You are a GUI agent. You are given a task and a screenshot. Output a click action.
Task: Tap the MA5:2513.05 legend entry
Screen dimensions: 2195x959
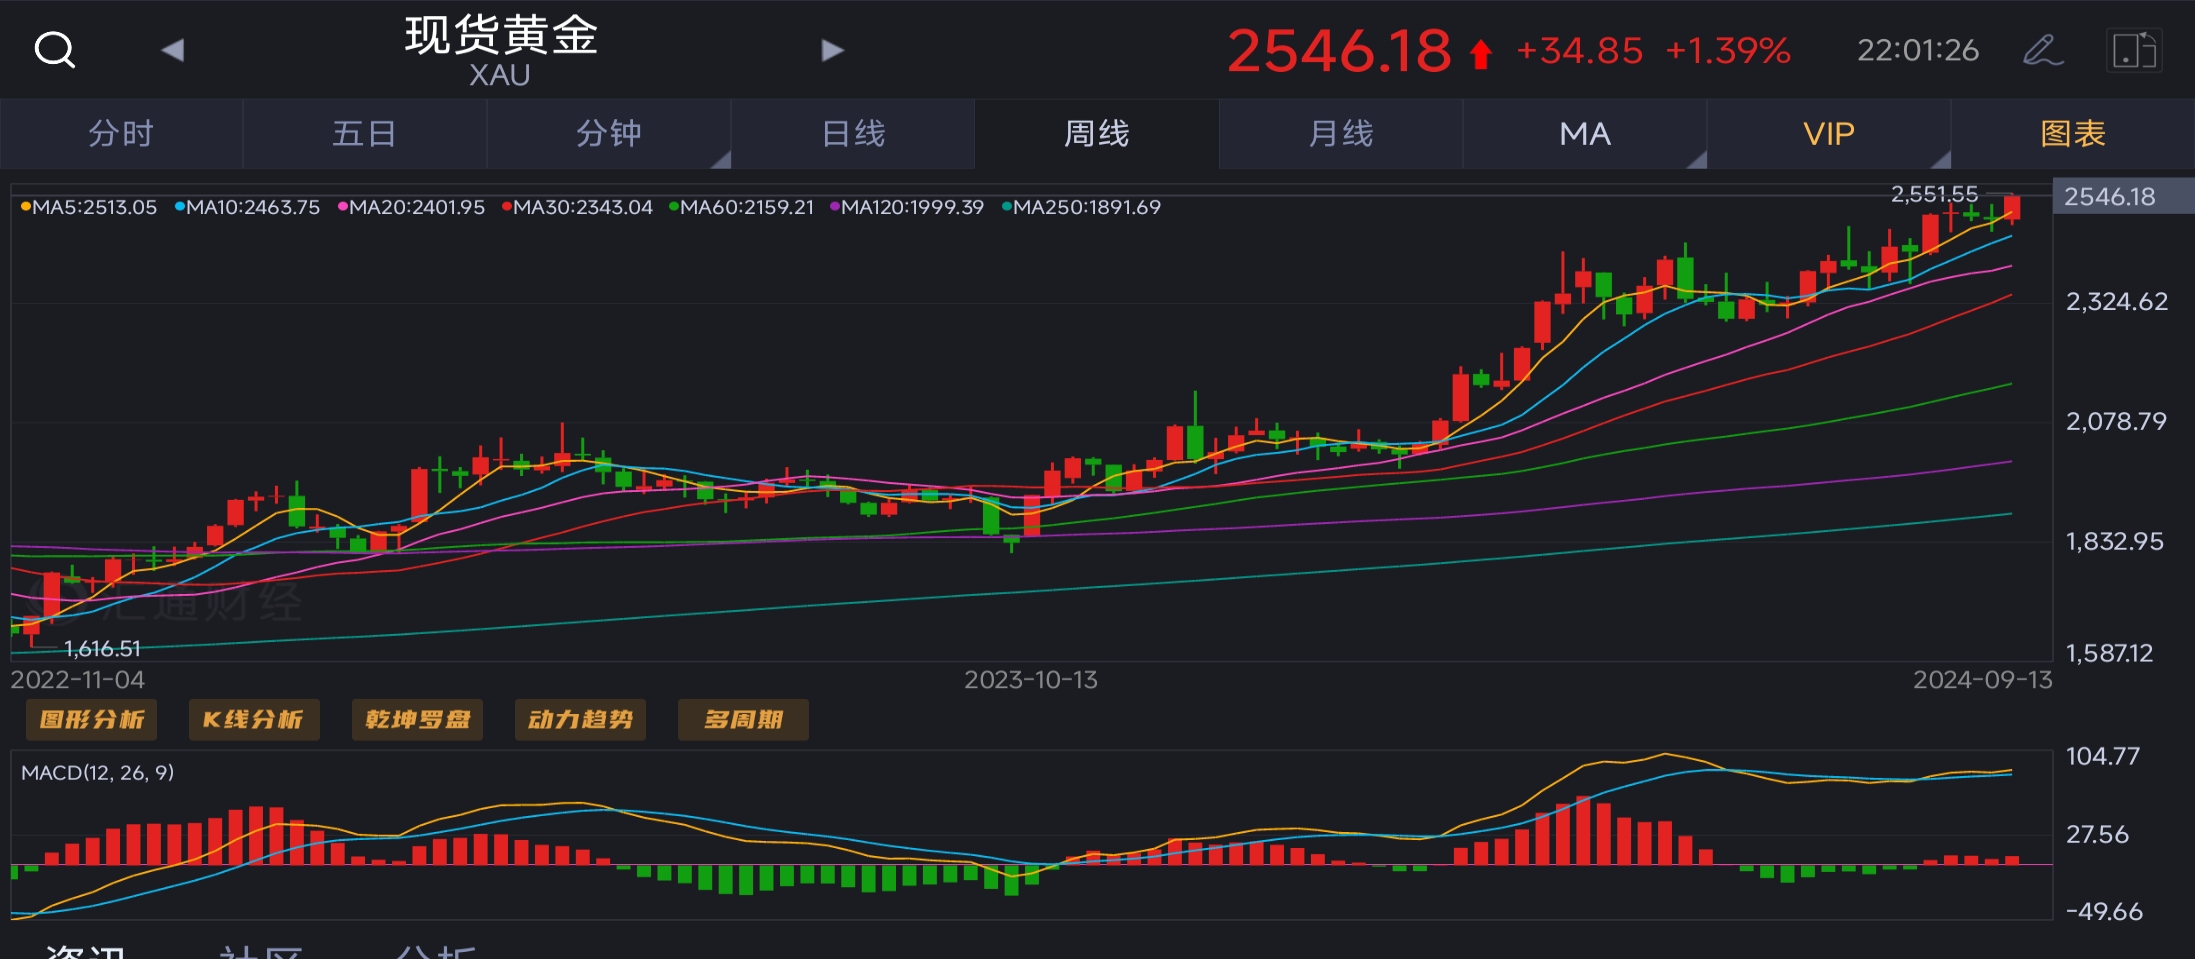pyautogui.click(x=89, y=207)
